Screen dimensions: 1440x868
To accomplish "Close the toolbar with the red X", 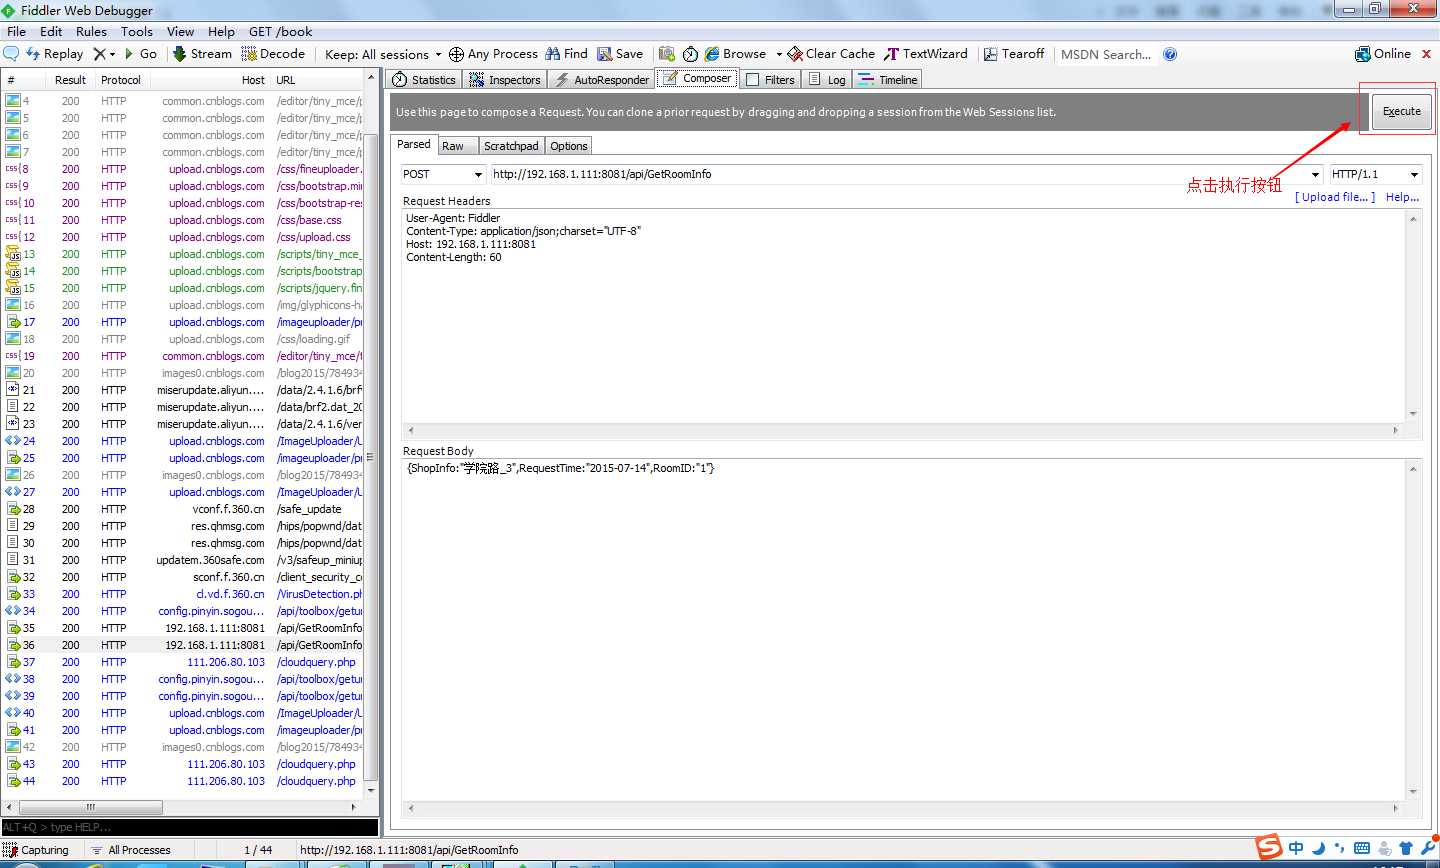I will click(x=1427, y=54).
